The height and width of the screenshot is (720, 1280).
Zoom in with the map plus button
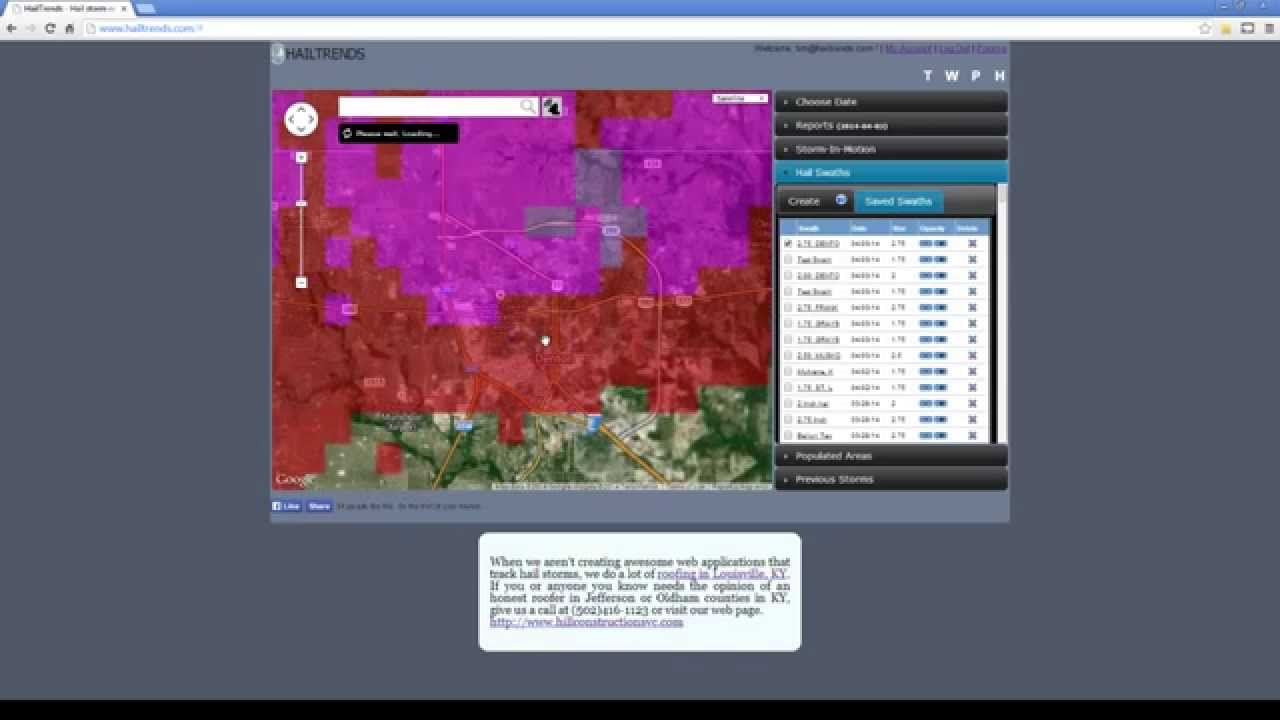tap(301, 157)
